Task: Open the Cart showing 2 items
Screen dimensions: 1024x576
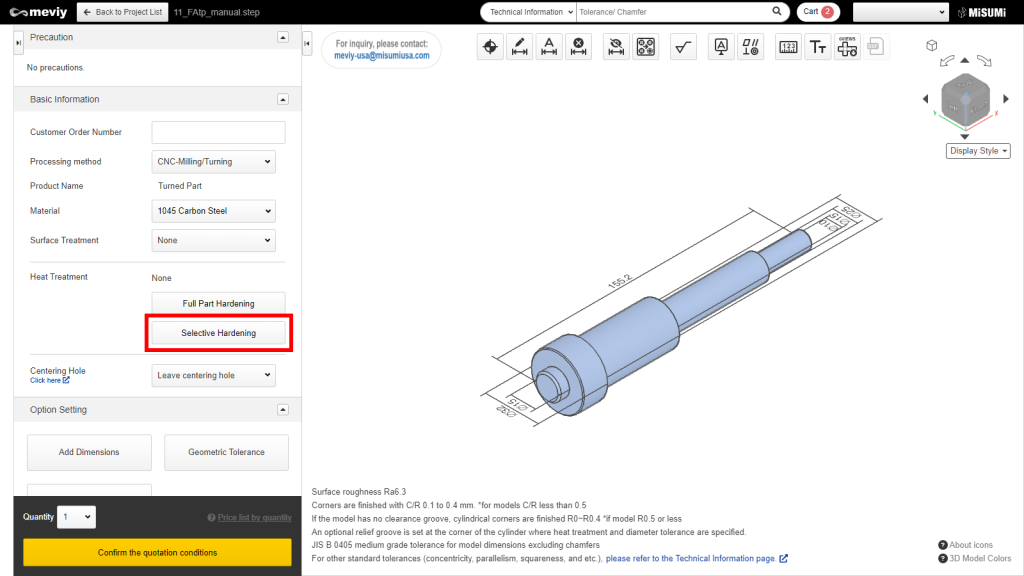Action: pyautogui.click(x=818, y=12)
